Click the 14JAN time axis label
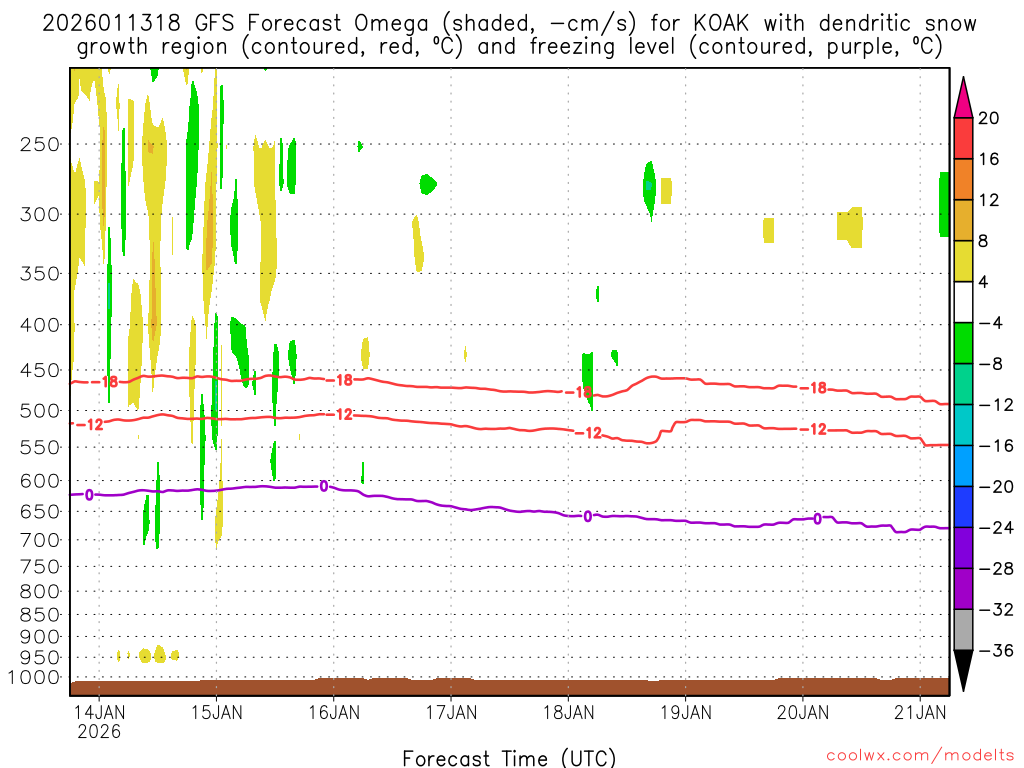This screenshot has height=768, width=1024. pyautogui.click(x=99, y=712)
